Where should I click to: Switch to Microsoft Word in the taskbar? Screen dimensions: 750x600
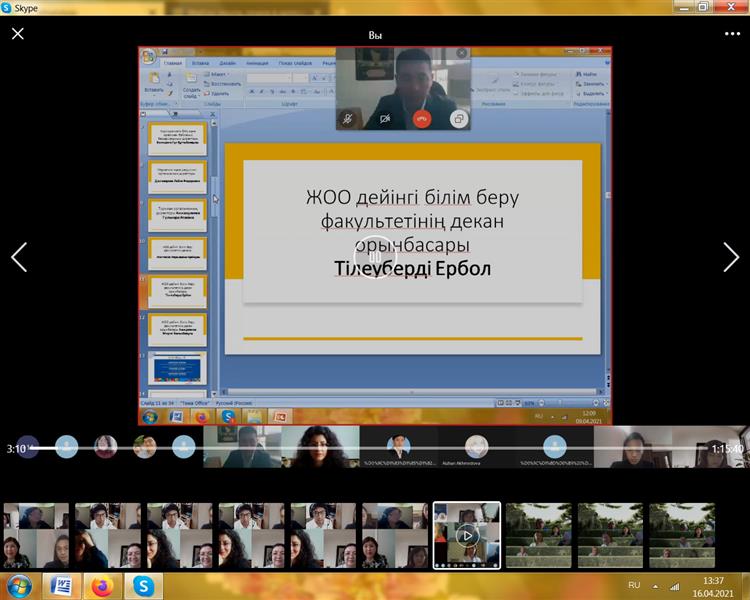60,585
